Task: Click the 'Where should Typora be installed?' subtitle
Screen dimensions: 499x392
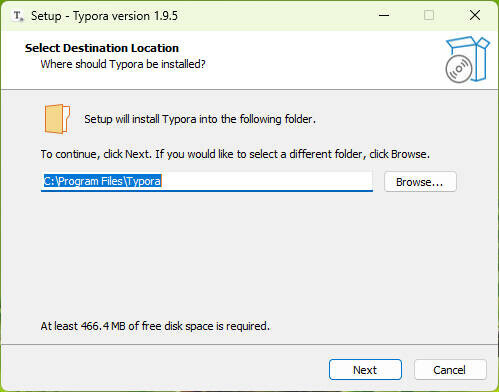Action: pos(123,64)
